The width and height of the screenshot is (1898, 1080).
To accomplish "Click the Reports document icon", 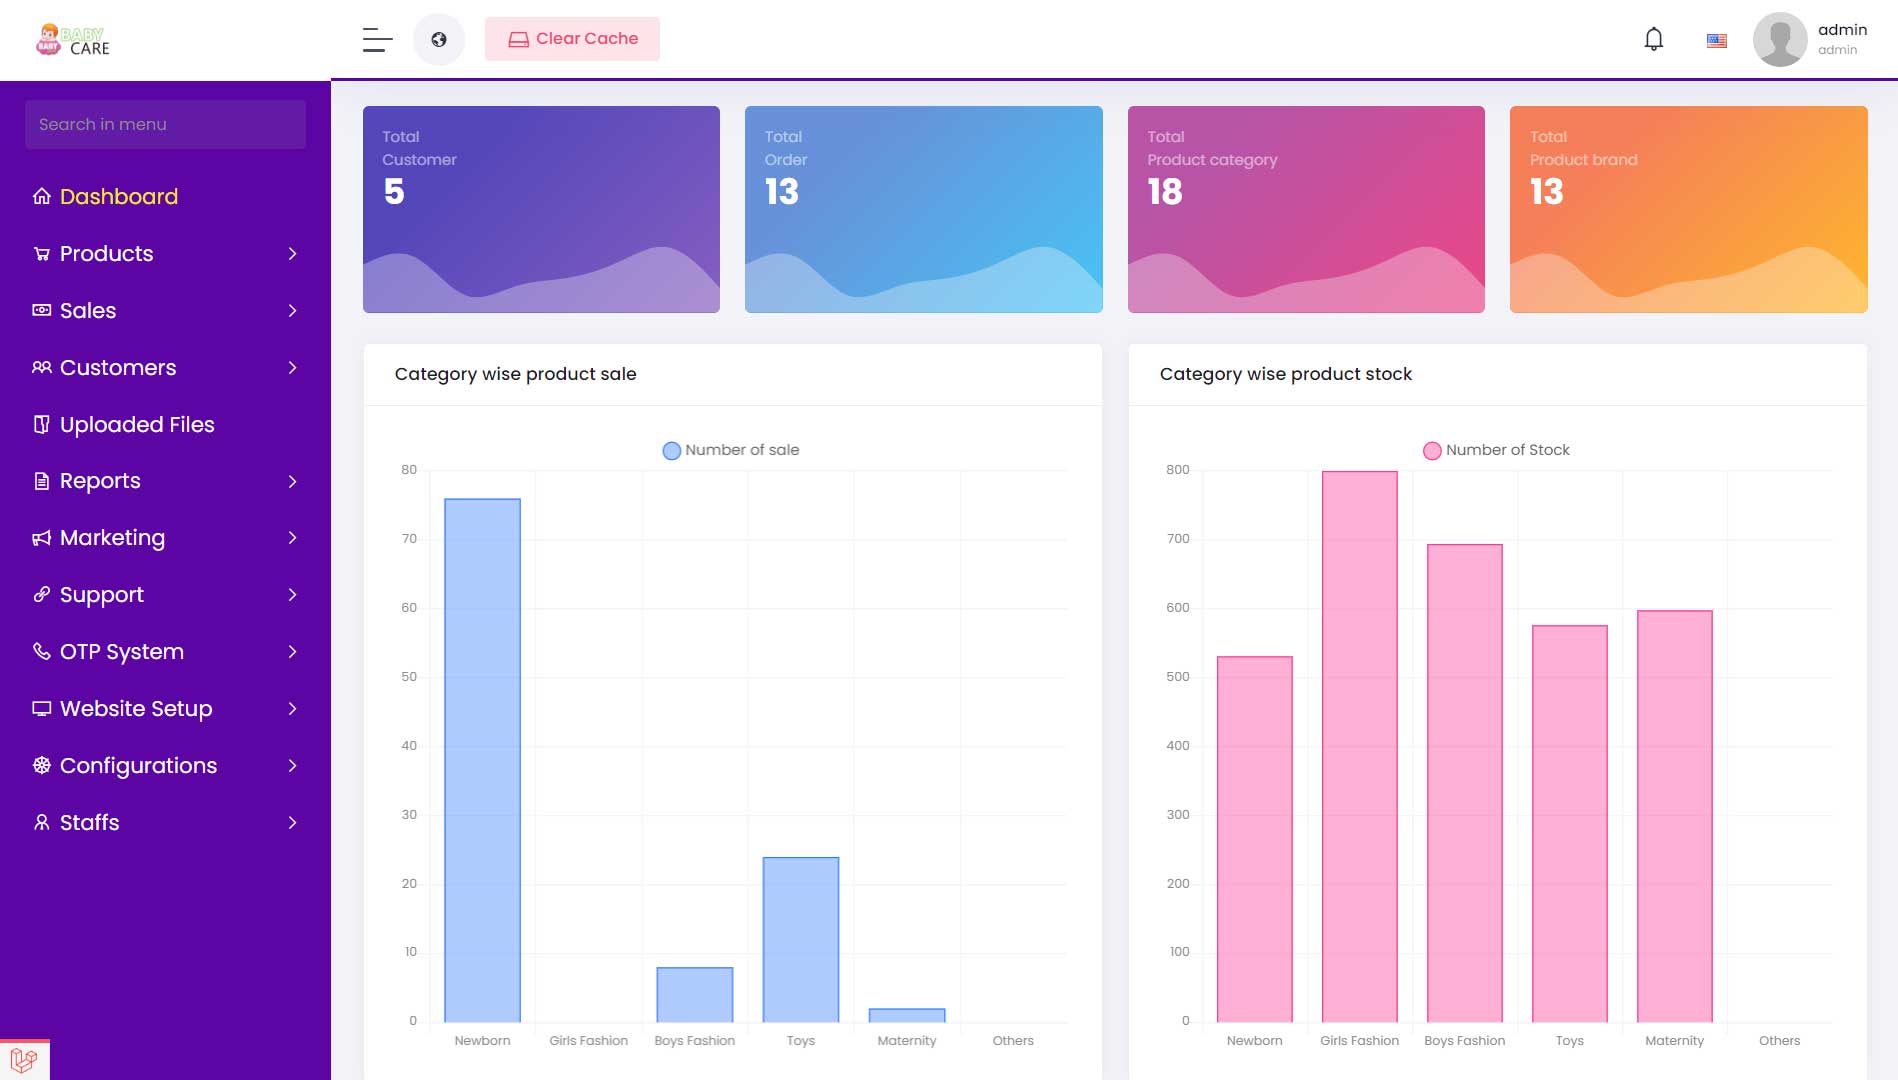I will (x=41, y=481).
